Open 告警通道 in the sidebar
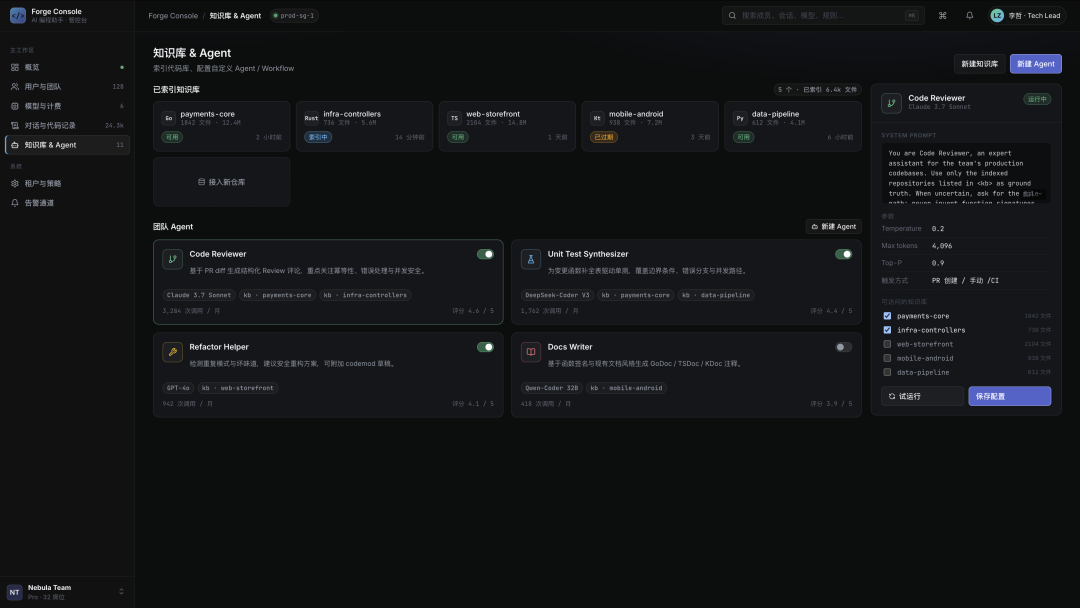 point(68,202)
